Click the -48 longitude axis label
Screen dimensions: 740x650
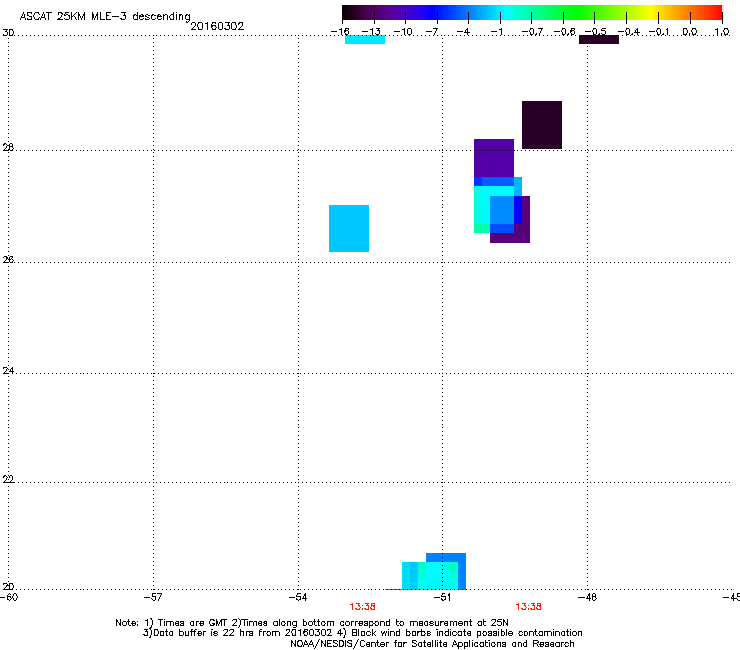pyautogui.click(x=587, y=597)
